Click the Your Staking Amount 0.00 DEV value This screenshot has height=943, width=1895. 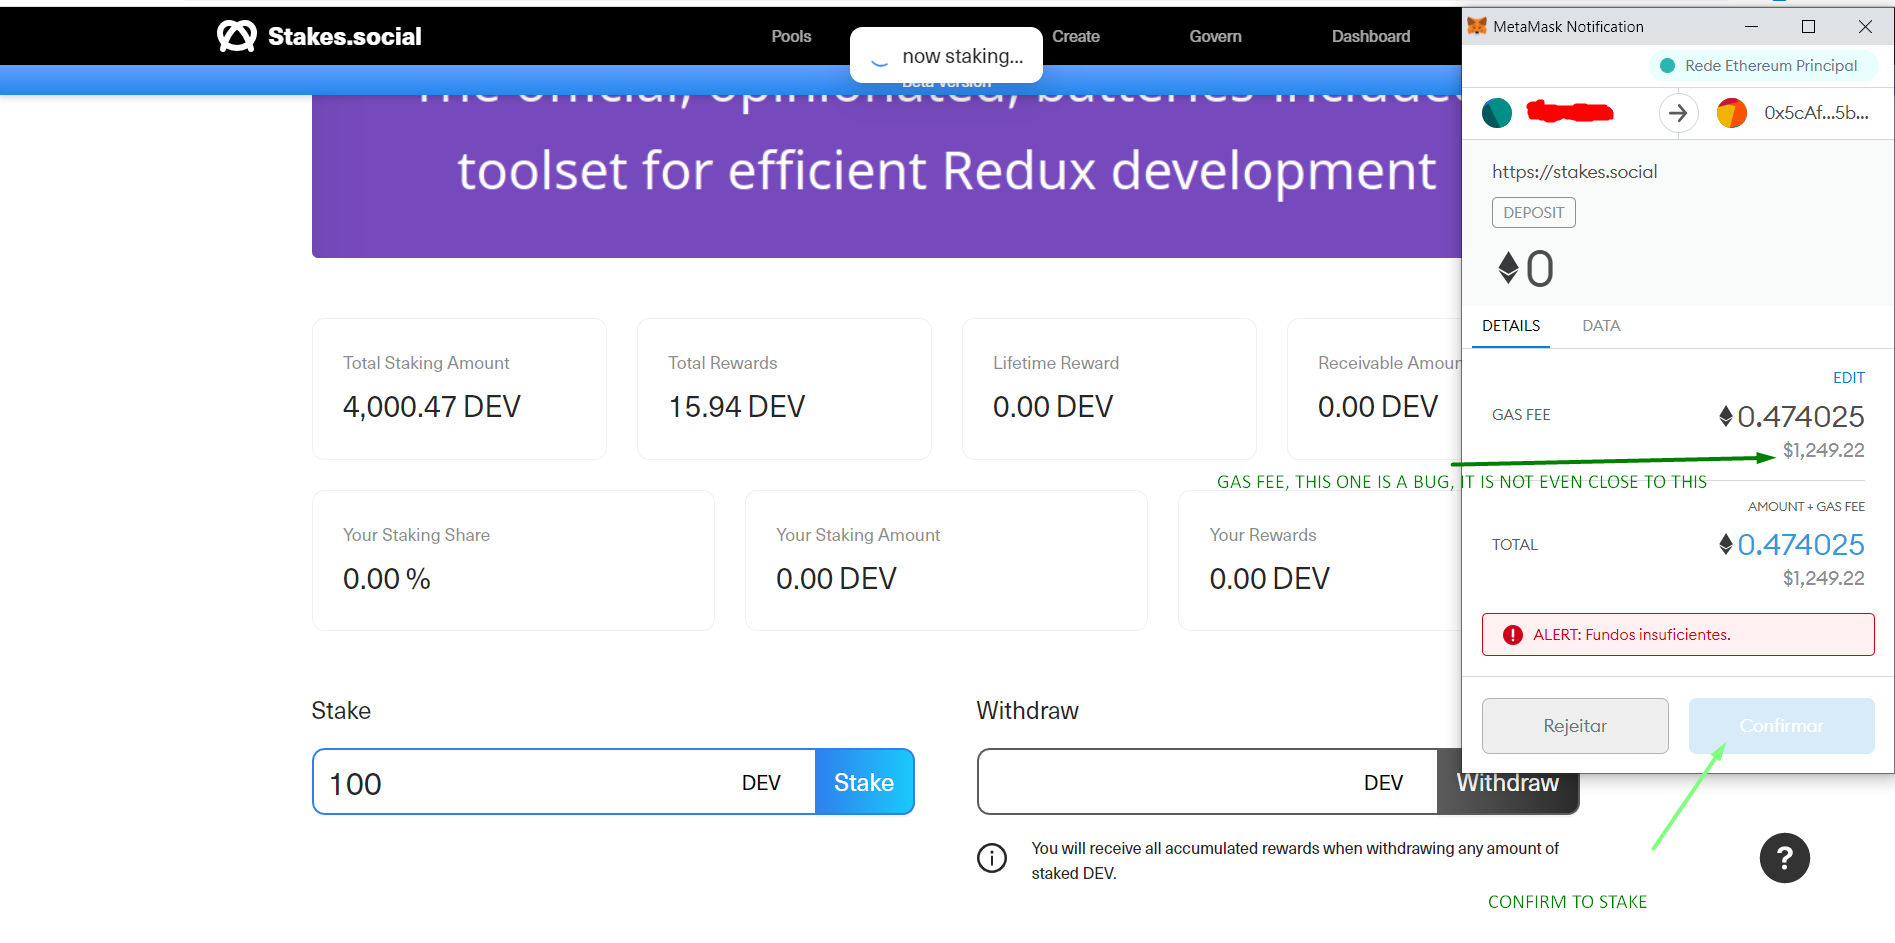836,579
